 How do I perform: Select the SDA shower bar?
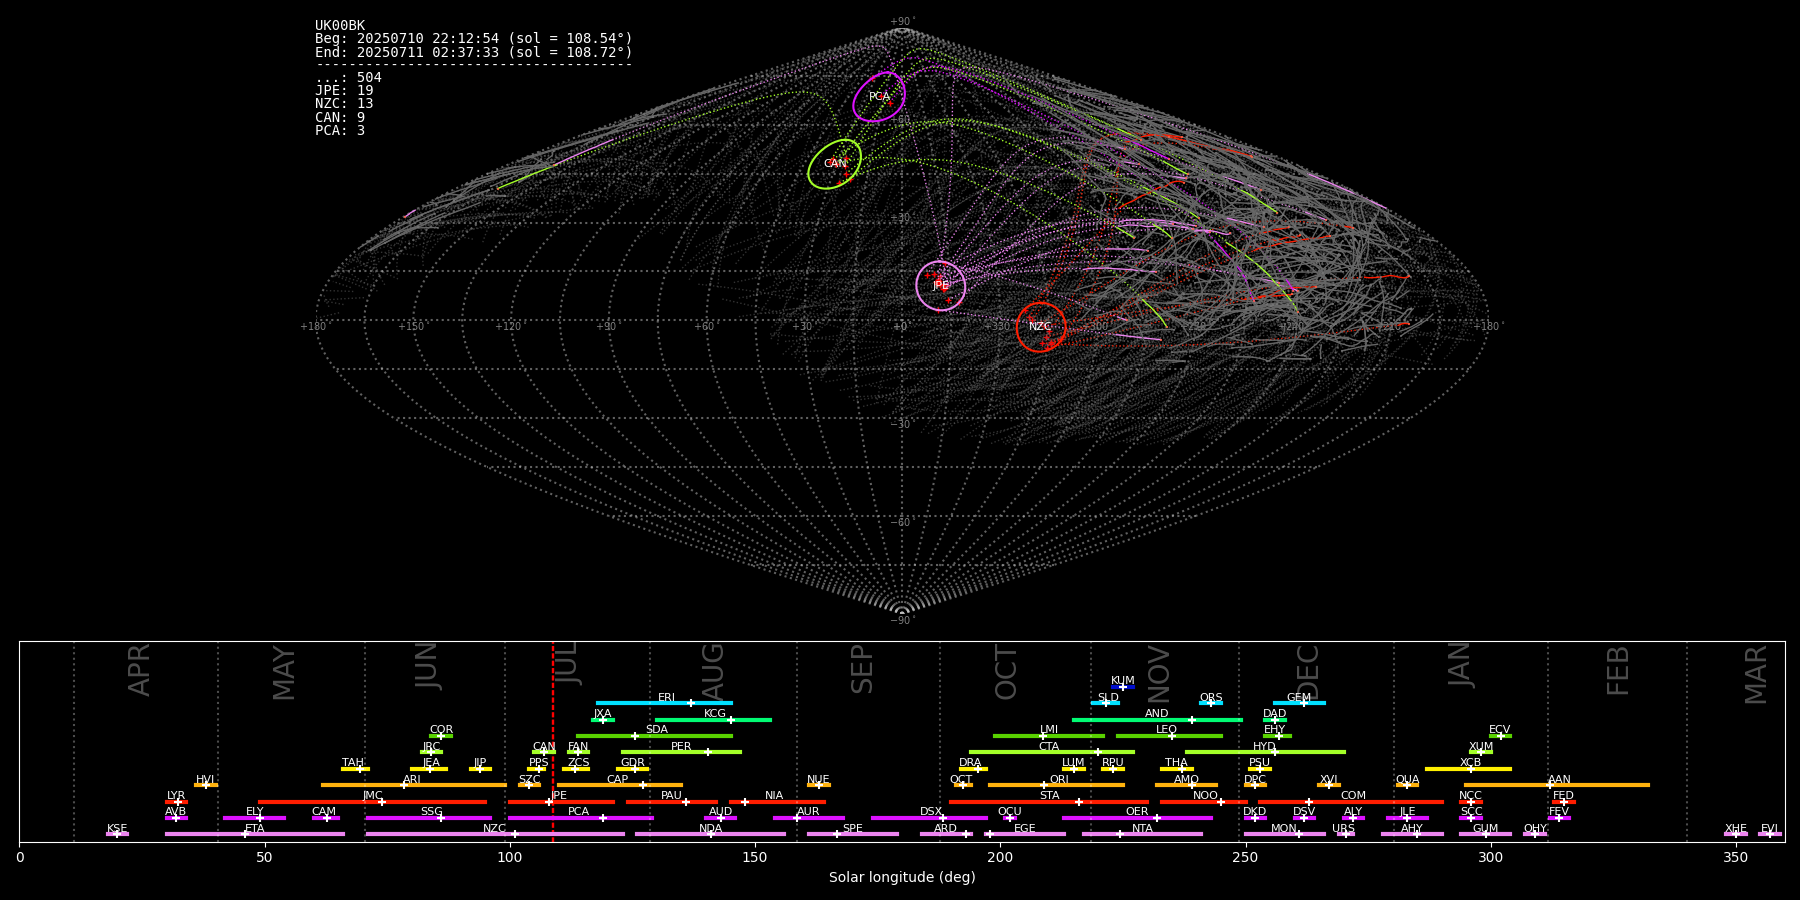[x=654, y=736]
